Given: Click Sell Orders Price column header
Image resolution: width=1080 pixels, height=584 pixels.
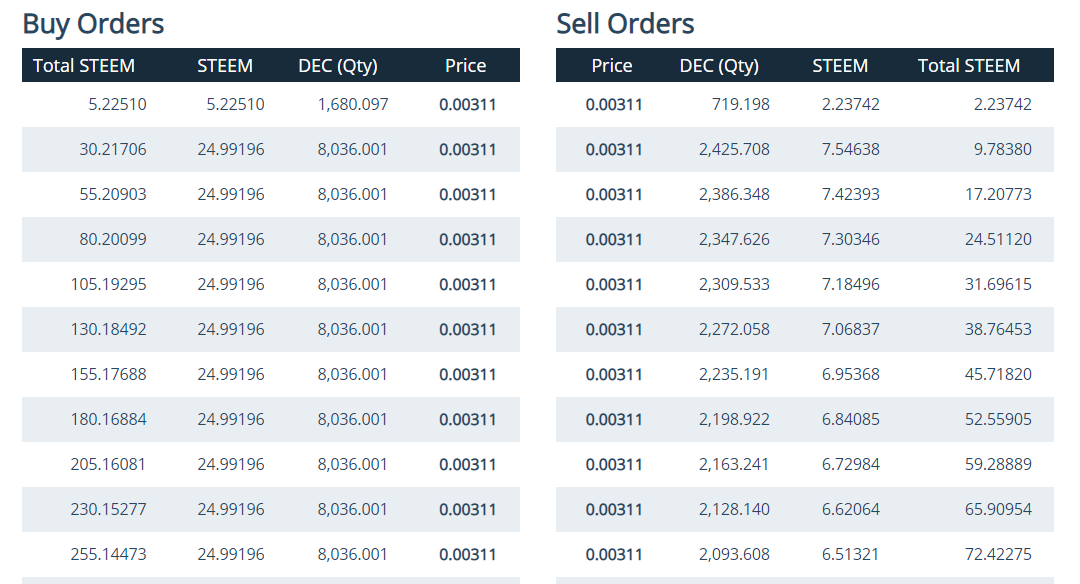Looking at the screenshot, I should coord(612,65).
